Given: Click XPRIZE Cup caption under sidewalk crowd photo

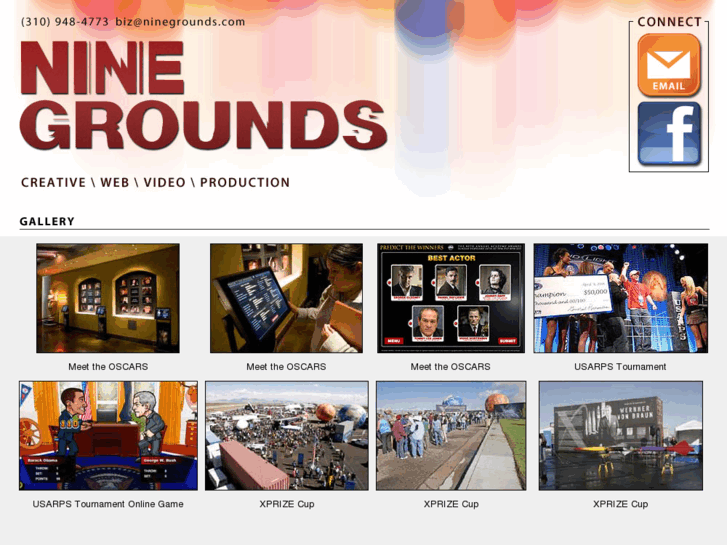Looking at the screenshot, I should 451,504.
